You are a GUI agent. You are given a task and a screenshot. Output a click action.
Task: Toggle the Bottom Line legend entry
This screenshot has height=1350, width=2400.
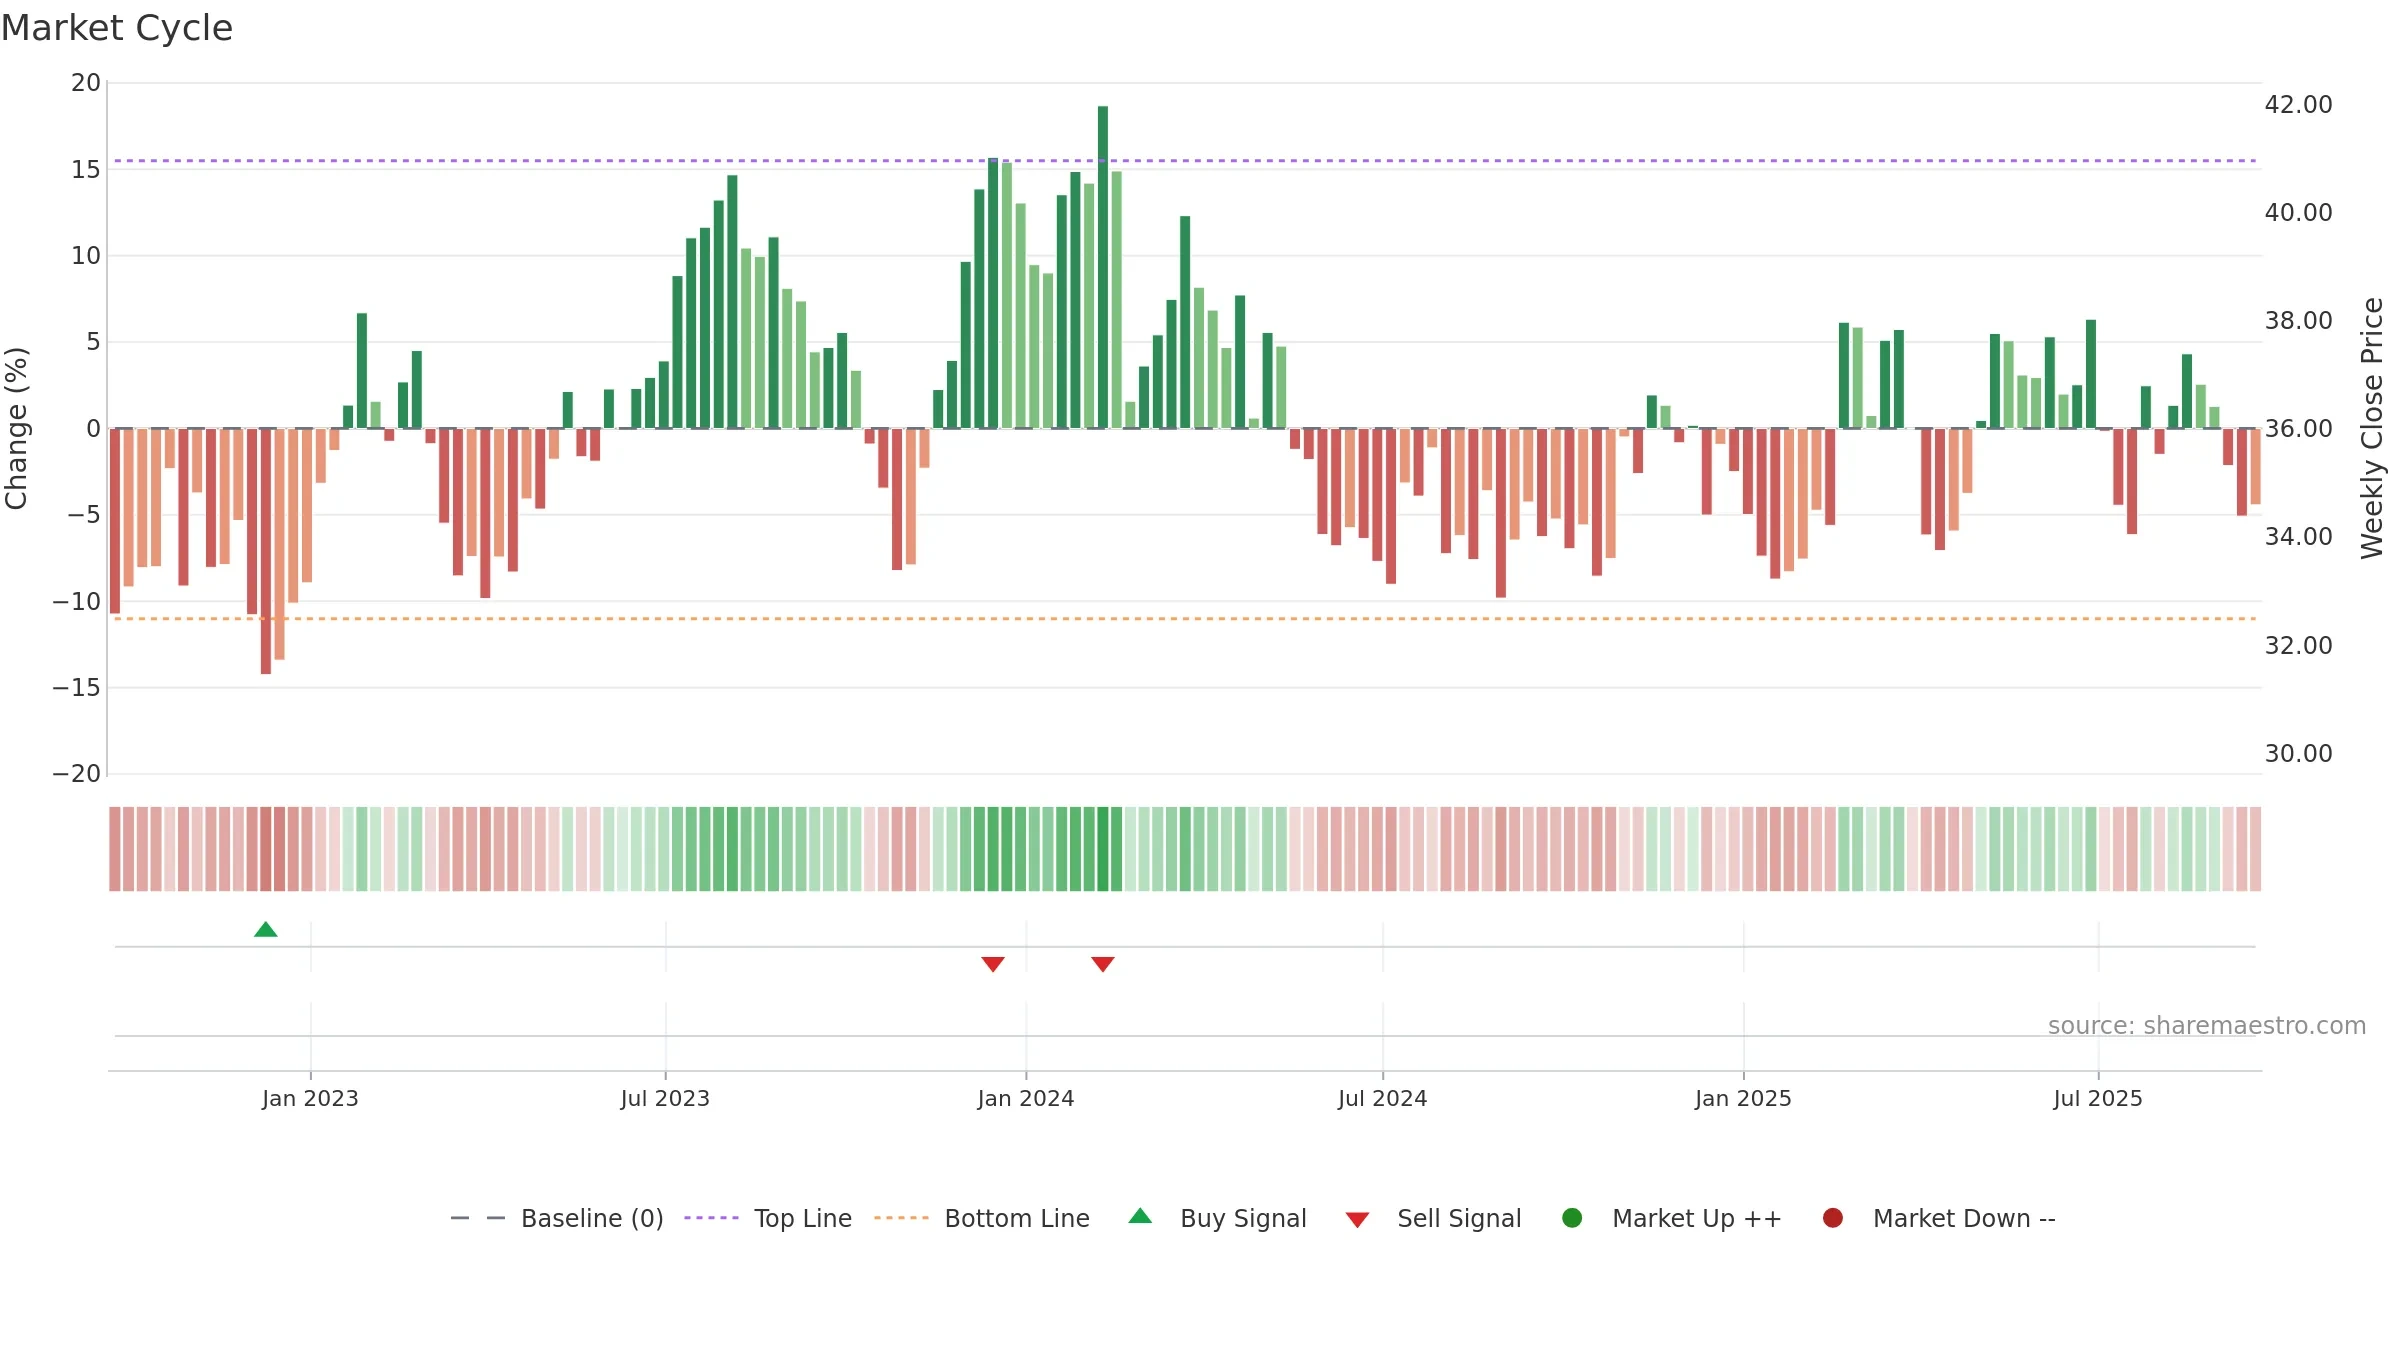[982, 1218]
